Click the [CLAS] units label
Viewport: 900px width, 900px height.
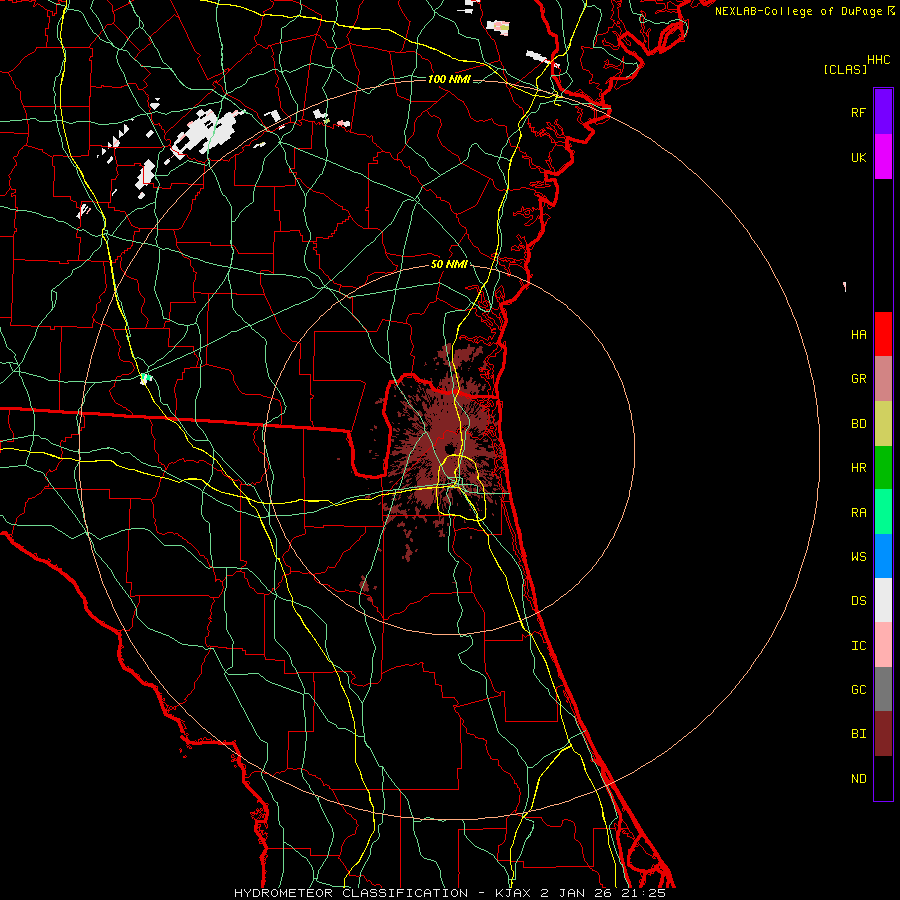click(x=845, y=69)
